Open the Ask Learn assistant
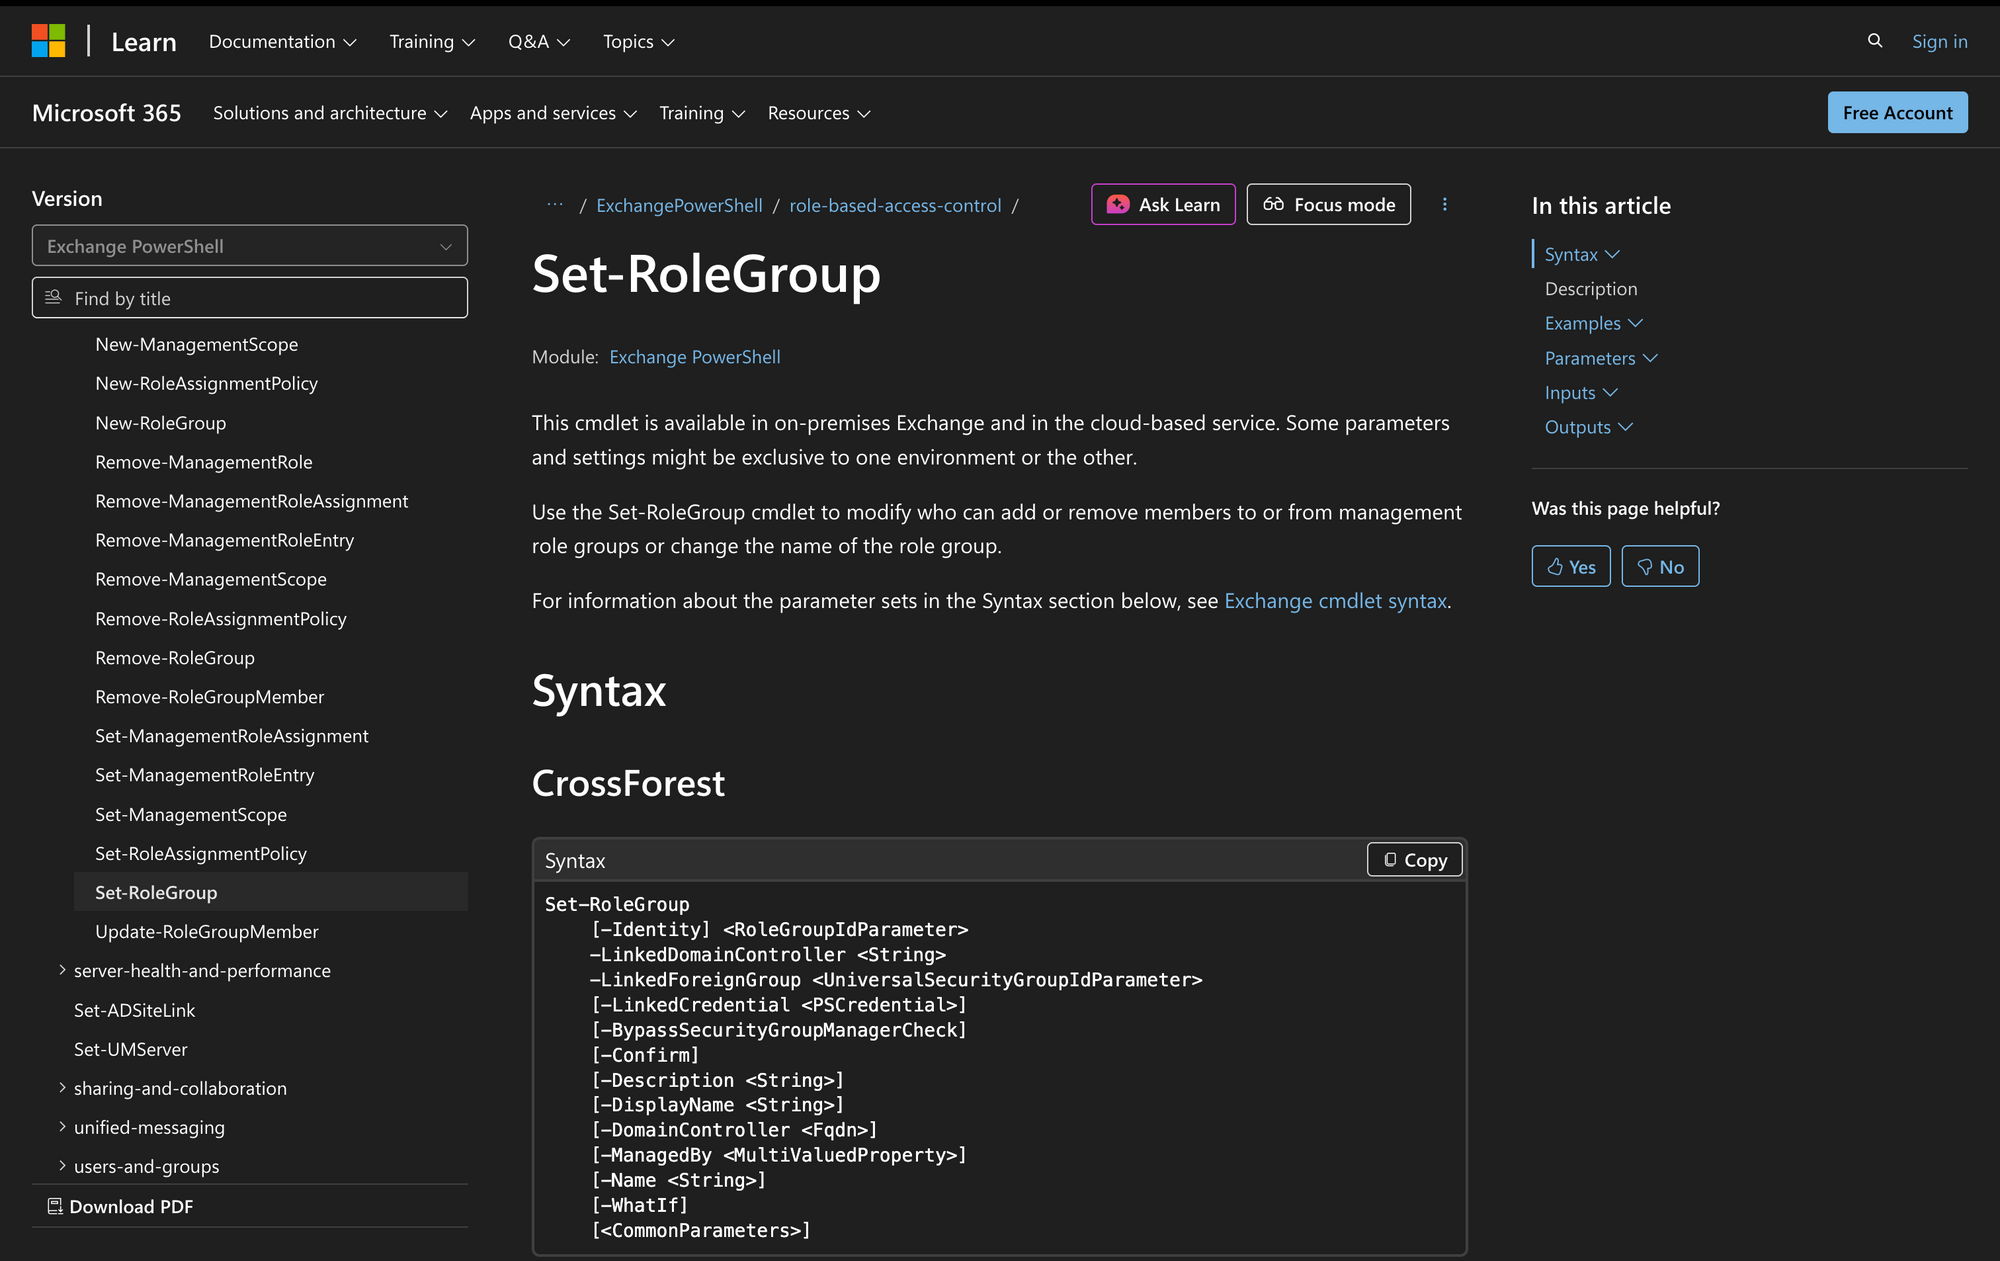Image resolution: width=2000 pixels, height=1261 pixels. click(x=1163, y=204)
